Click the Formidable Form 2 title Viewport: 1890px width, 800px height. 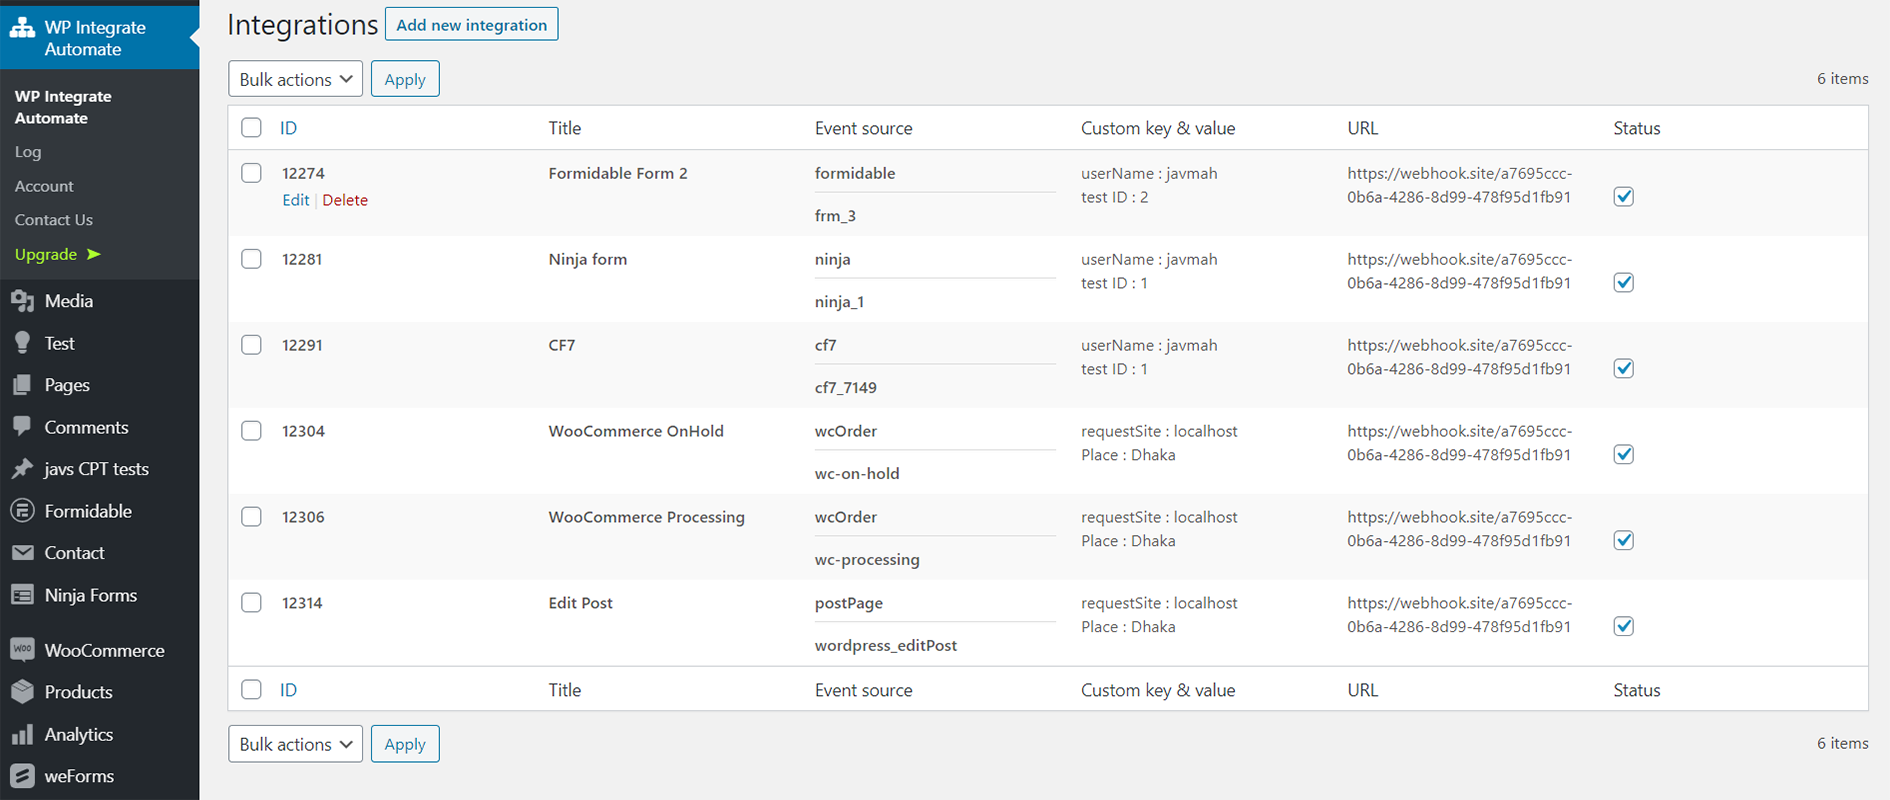point(618,173)
